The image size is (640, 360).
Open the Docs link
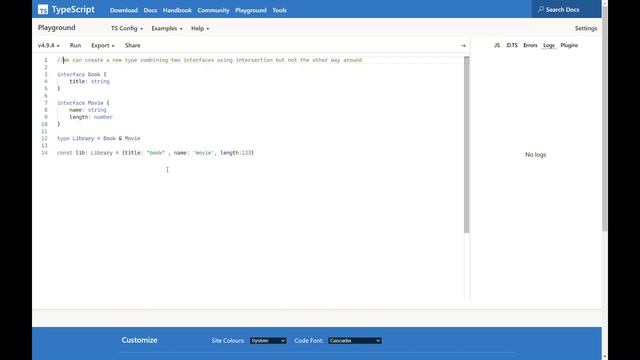click(x=150, y=10)
